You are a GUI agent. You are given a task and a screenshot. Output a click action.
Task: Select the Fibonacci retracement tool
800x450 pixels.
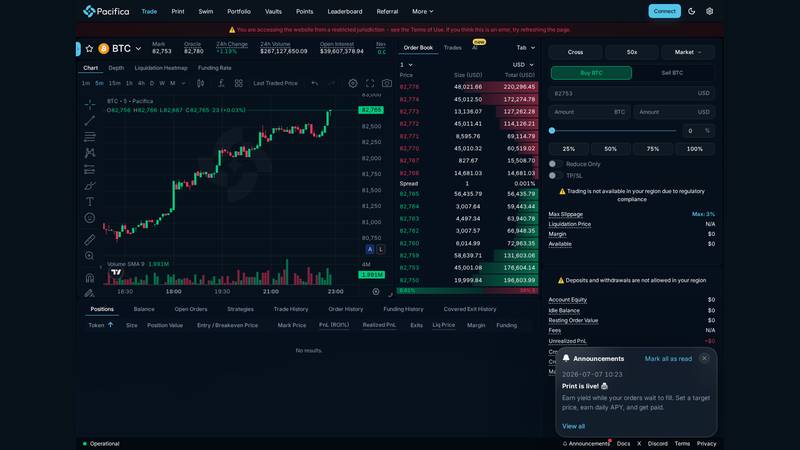click(x=90, y=137)
